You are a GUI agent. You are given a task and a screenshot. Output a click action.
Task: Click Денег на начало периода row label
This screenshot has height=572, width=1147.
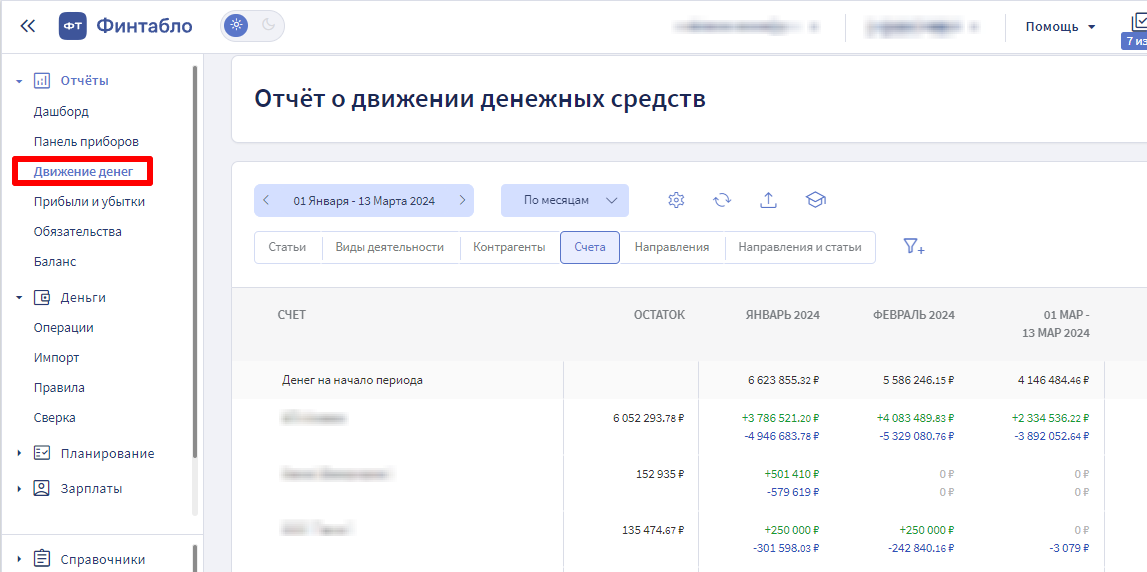(x=353, y=380)
